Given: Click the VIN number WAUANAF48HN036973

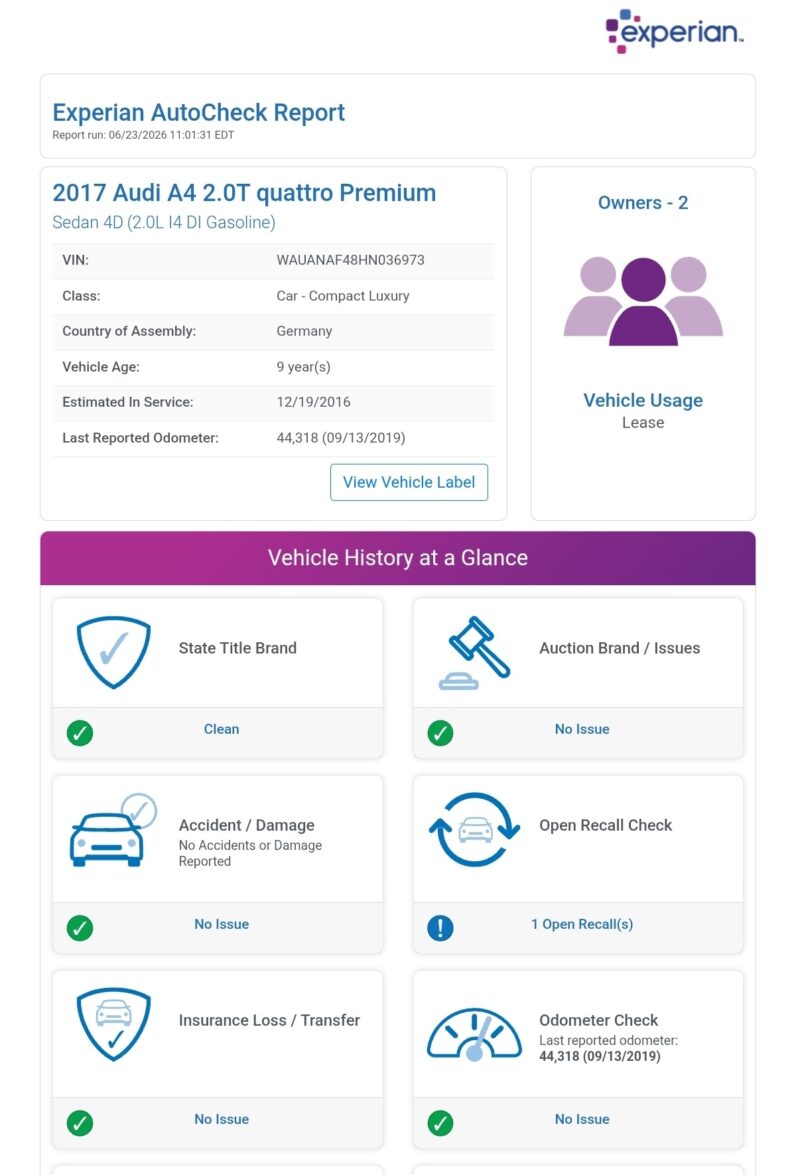Looking at the screenshot, I should point(350,260).
